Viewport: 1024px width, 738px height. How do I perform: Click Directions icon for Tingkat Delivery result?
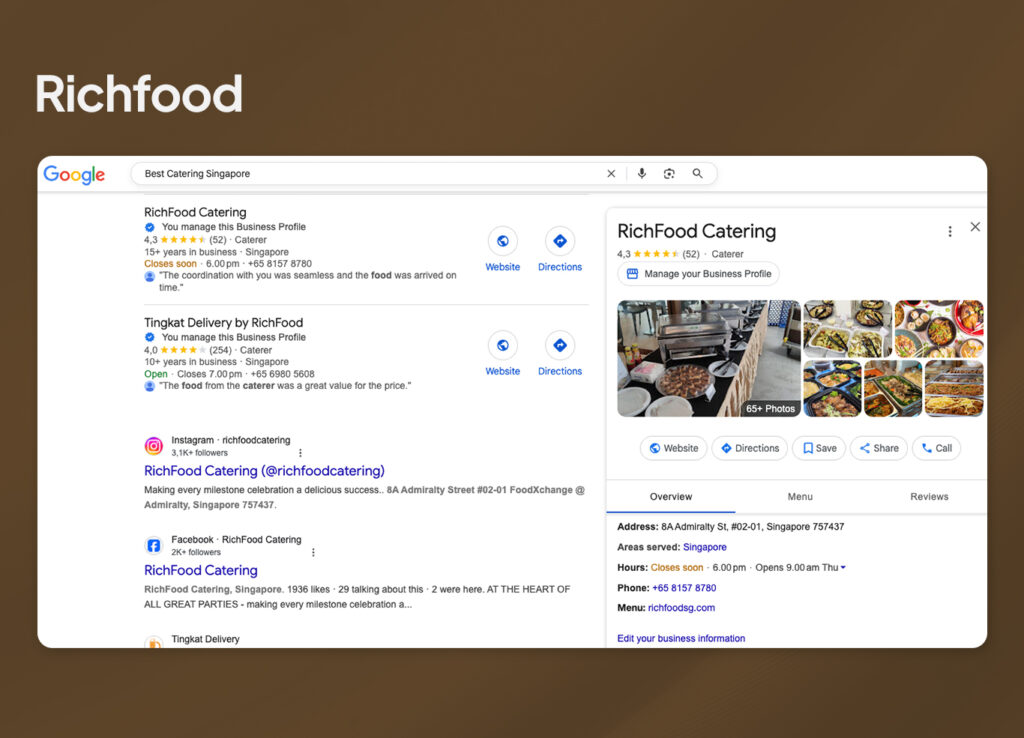(560, 346)
